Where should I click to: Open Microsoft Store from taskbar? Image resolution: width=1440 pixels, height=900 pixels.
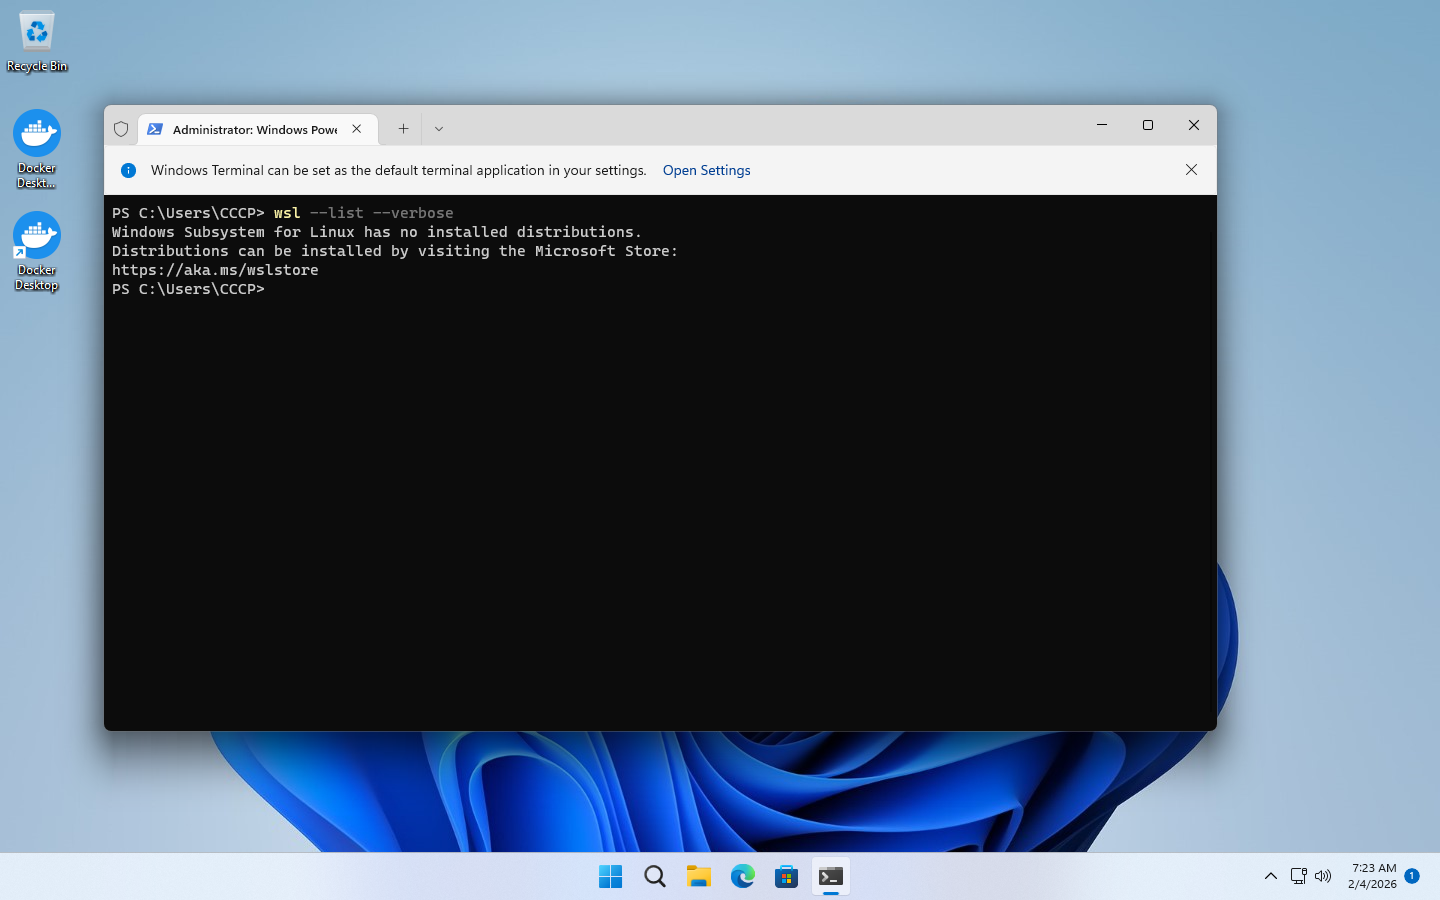coord(786,877)
